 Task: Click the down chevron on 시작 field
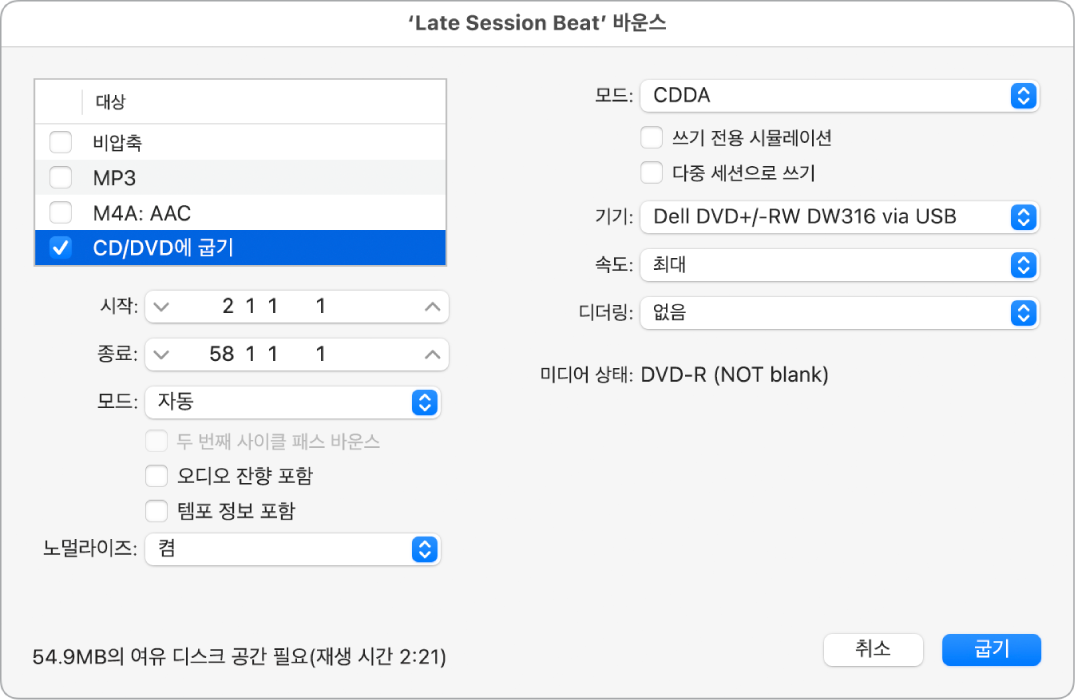tap(163, 307)
